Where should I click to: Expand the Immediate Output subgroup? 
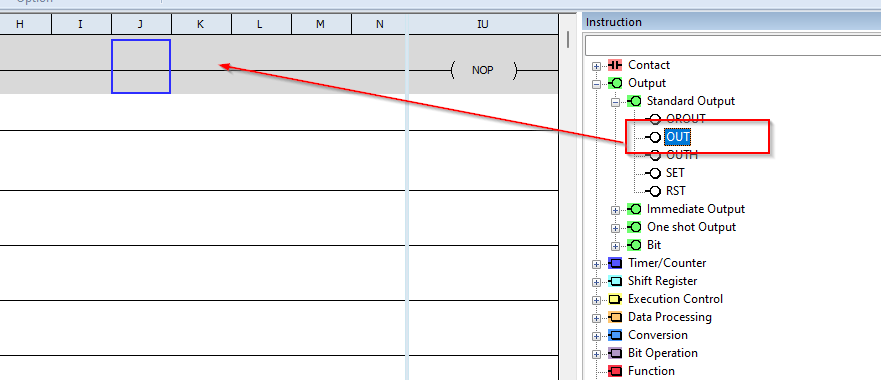pos(615,210)
